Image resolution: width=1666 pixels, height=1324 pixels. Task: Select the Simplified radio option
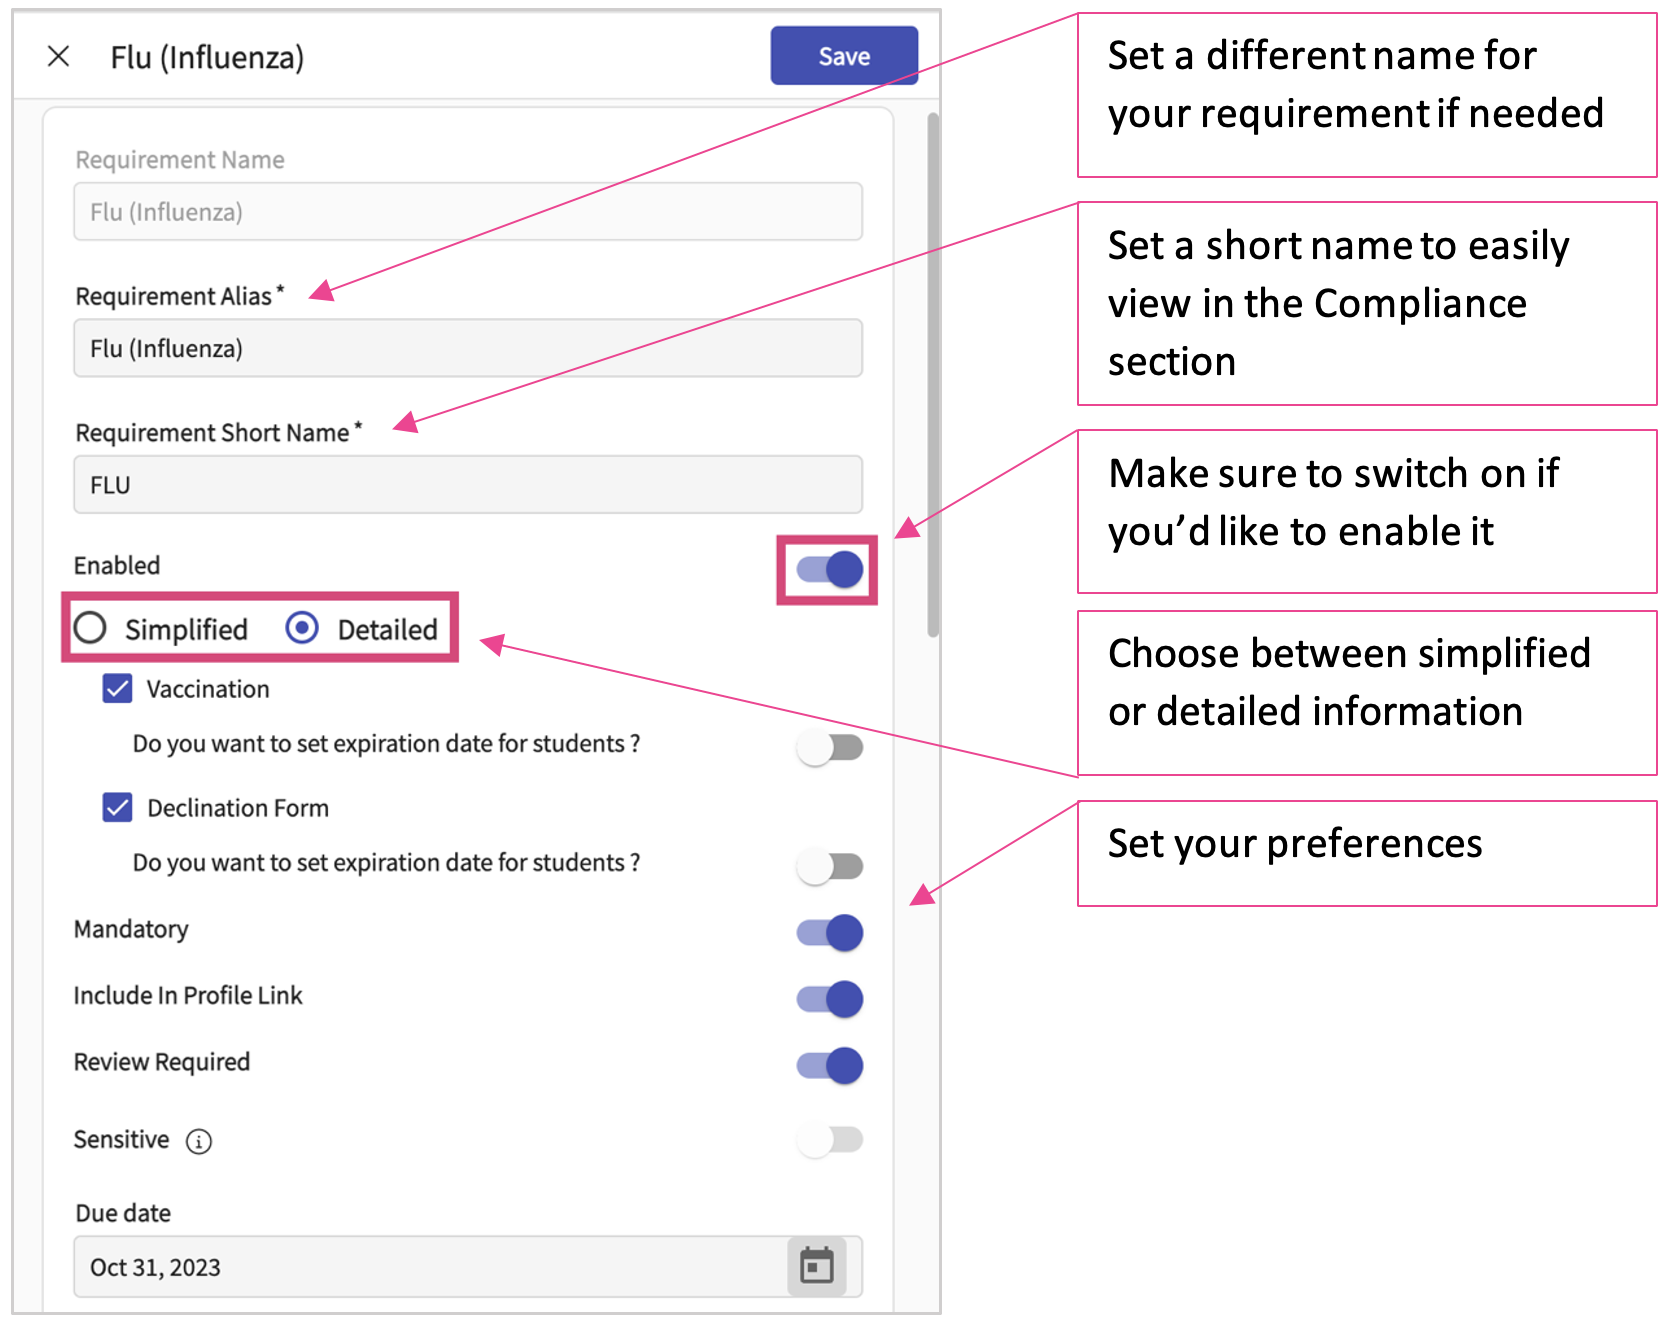pos(91,628)
